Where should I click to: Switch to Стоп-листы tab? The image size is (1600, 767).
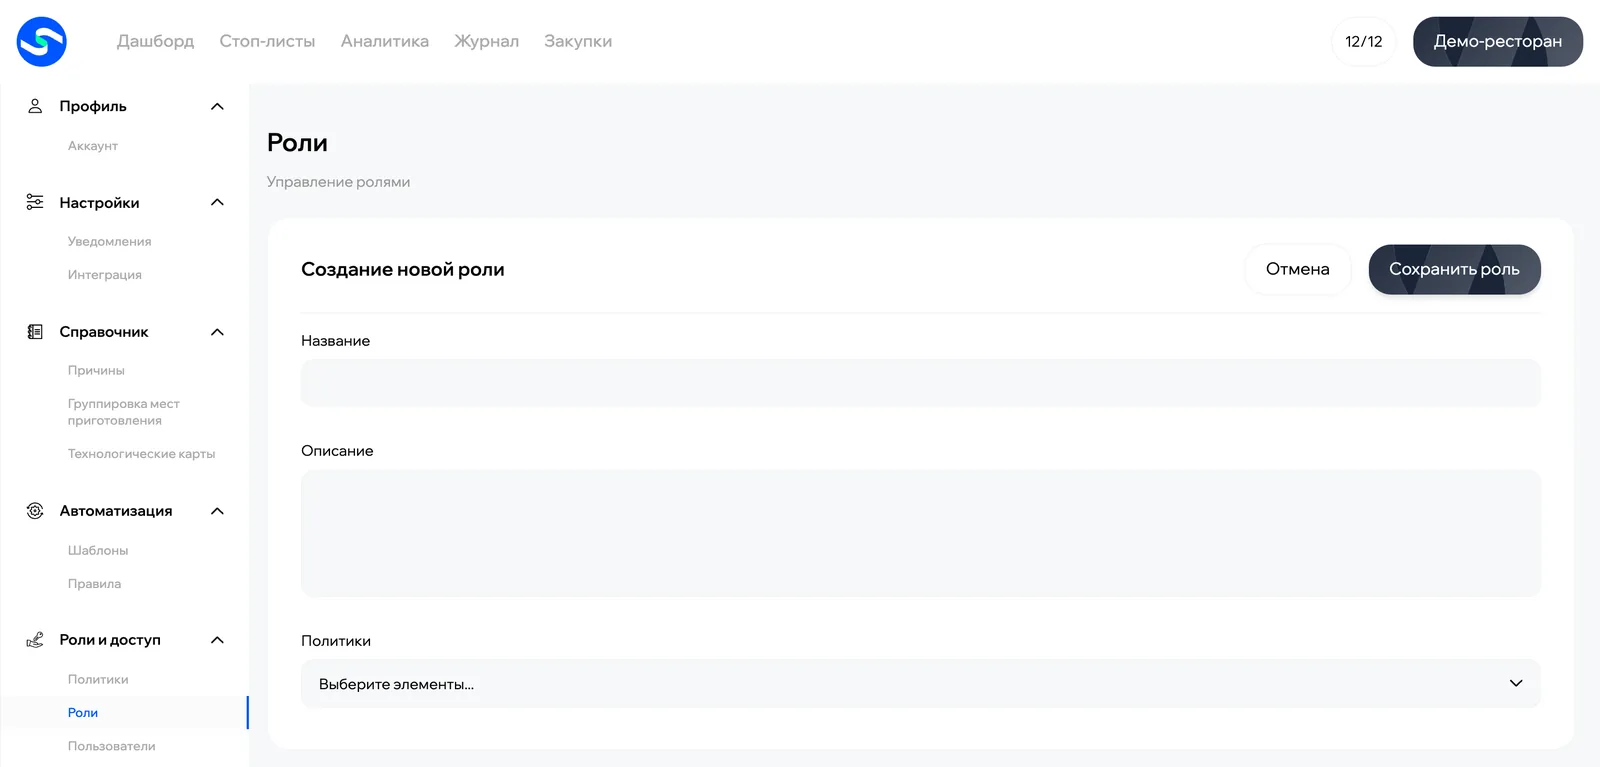click(x=267, y=41)
